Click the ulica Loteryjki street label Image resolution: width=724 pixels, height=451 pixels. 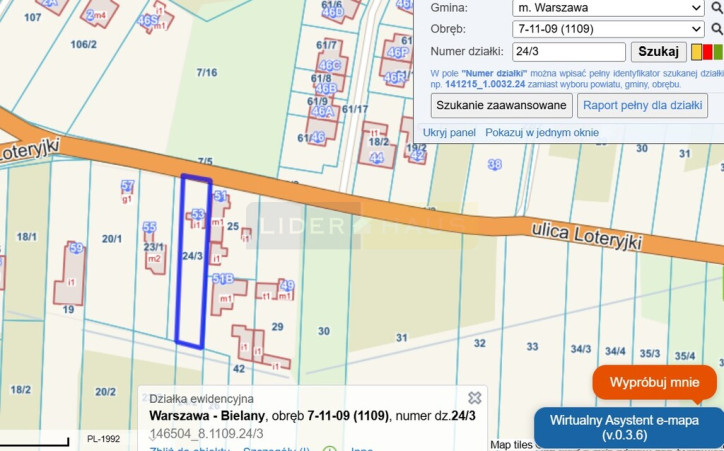click(586, 236)
